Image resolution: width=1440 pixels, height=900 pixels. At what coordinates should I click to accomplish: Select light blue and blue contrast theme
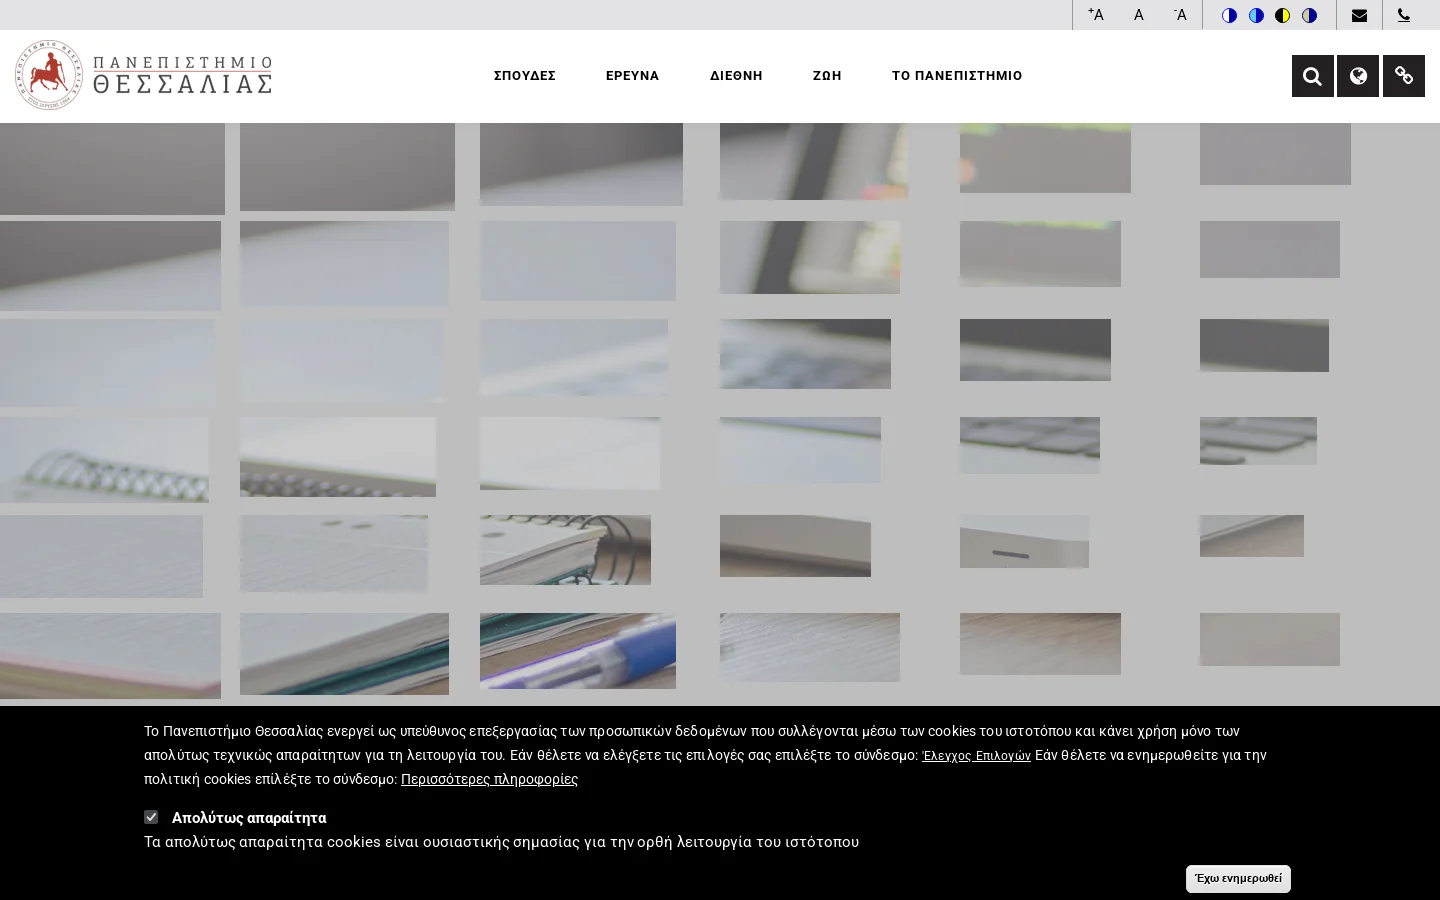[1256, 15]
